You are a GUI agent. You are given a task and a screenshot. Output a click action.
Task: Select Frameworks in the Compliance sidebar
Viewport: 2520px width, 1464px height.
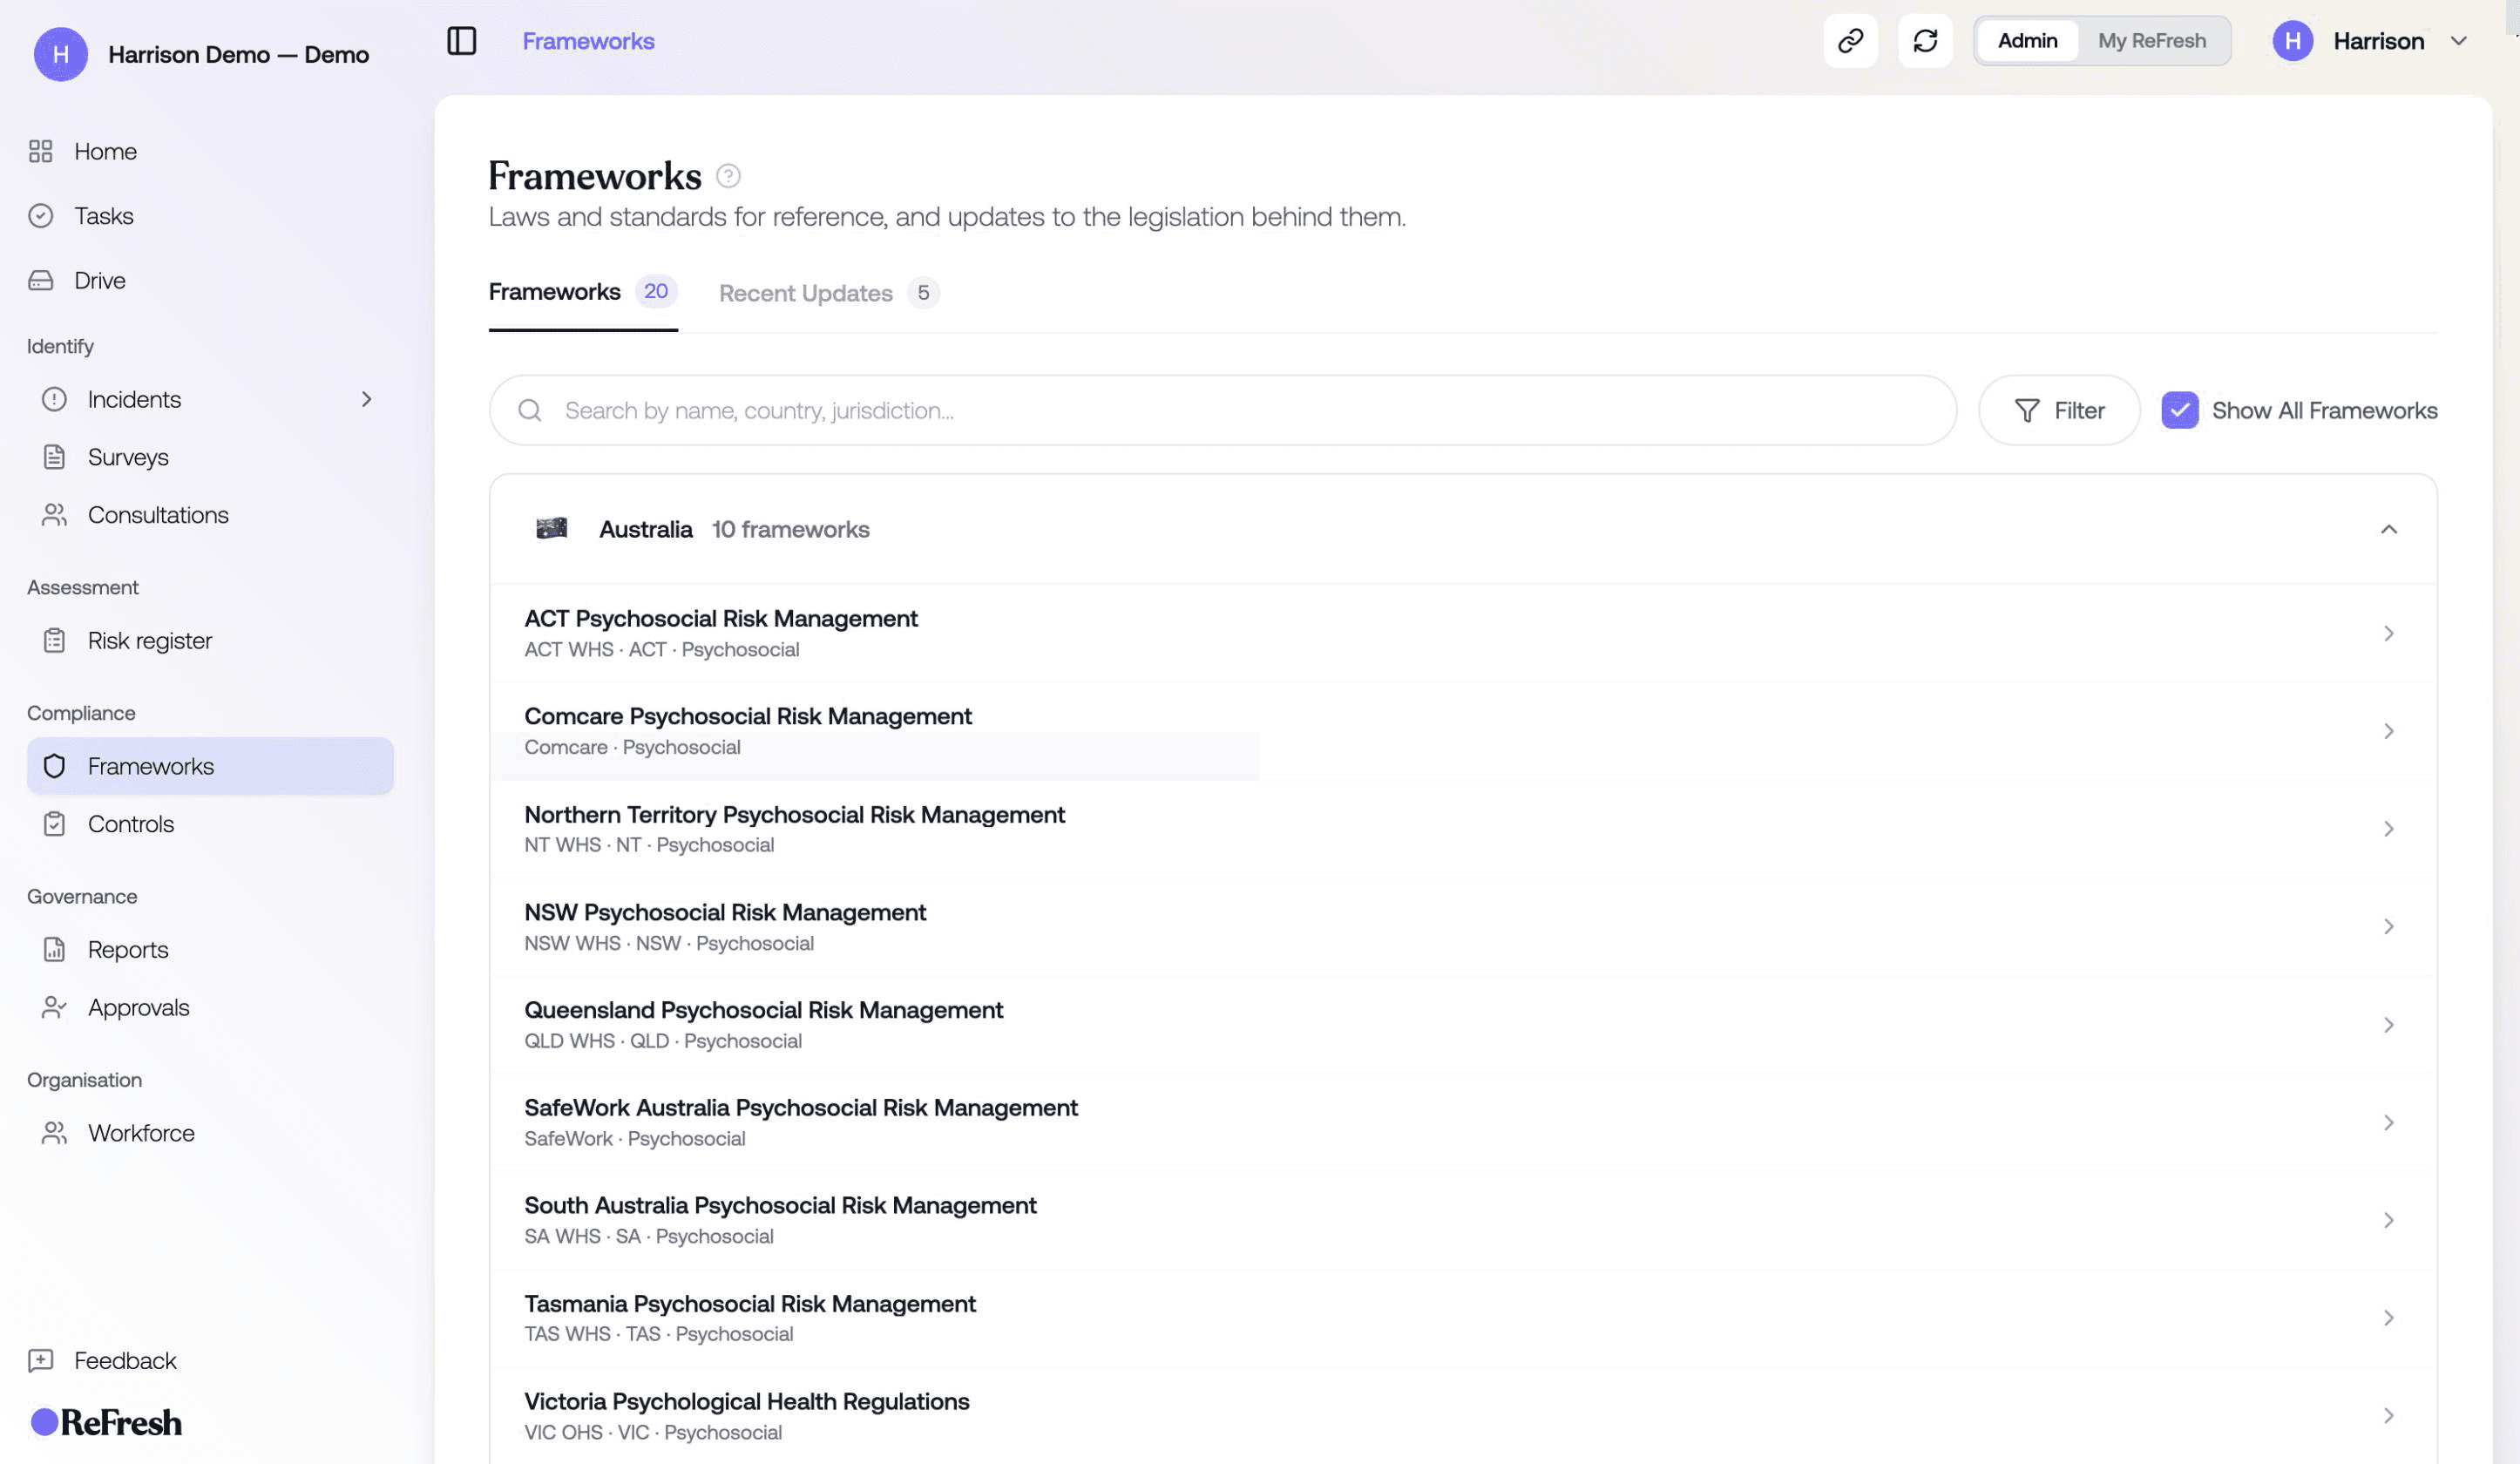[x=210, y=766]
